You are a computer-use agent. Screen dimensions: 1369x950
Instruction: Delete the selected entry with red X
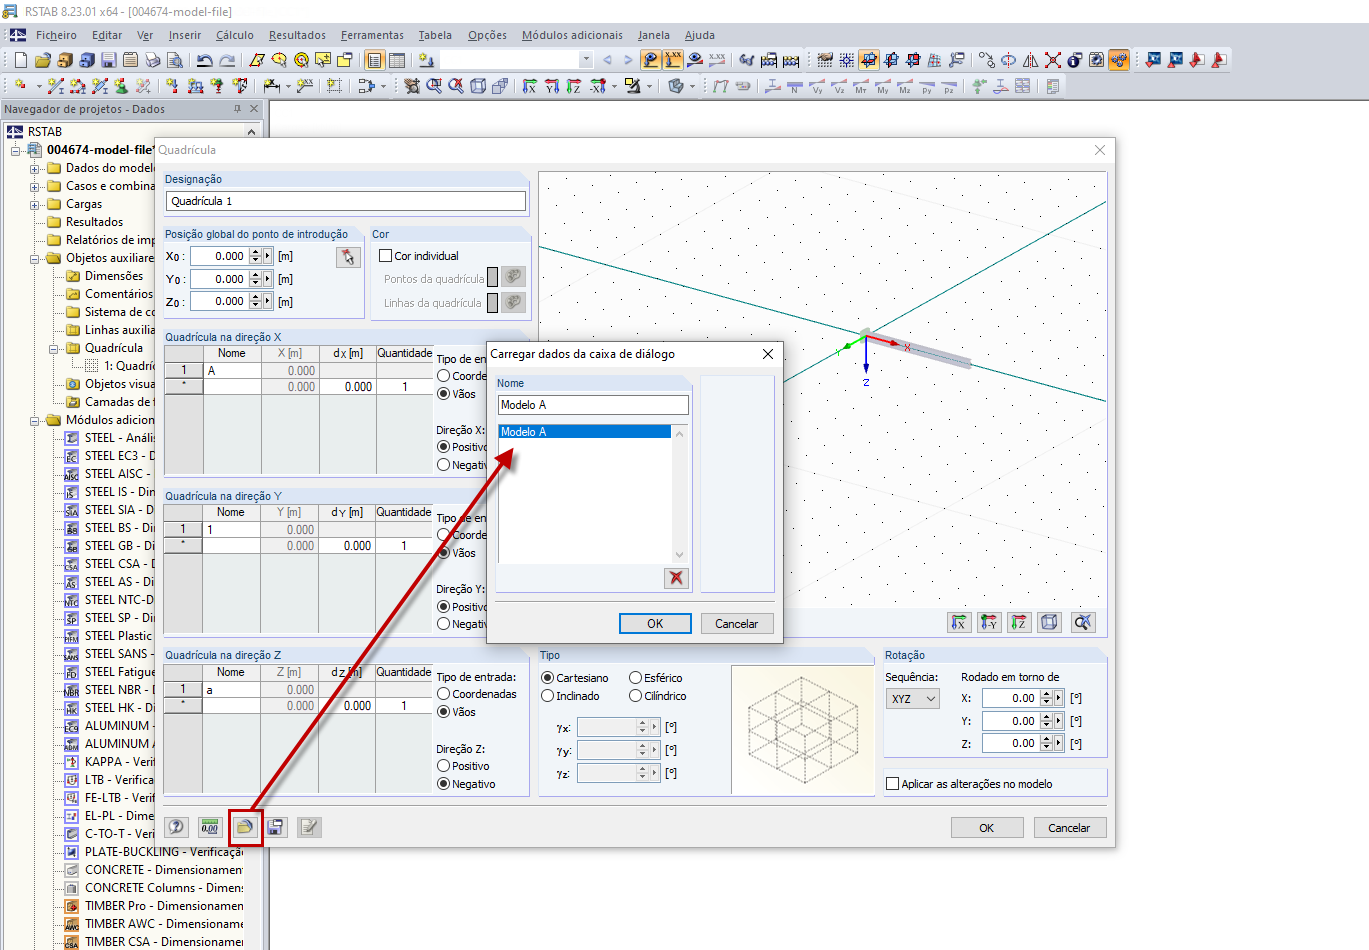pos(677,577)
